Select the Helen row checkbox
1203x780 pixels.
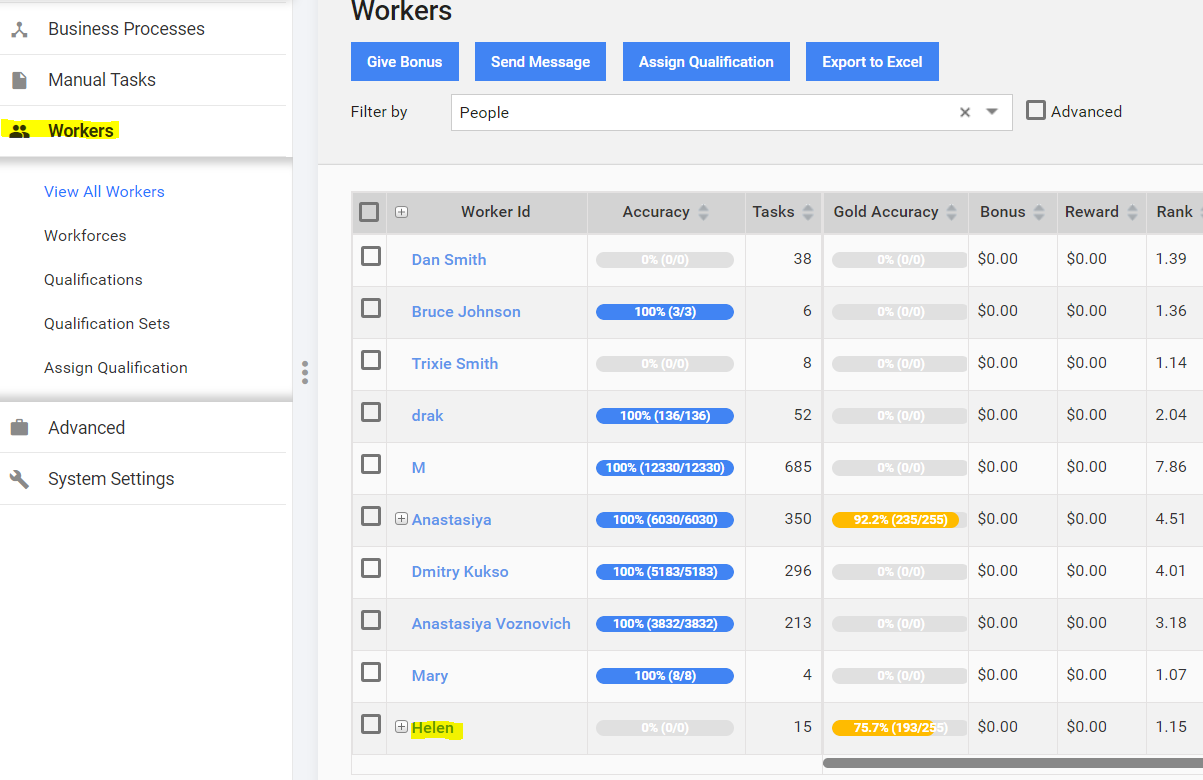[x=371, y=724]
